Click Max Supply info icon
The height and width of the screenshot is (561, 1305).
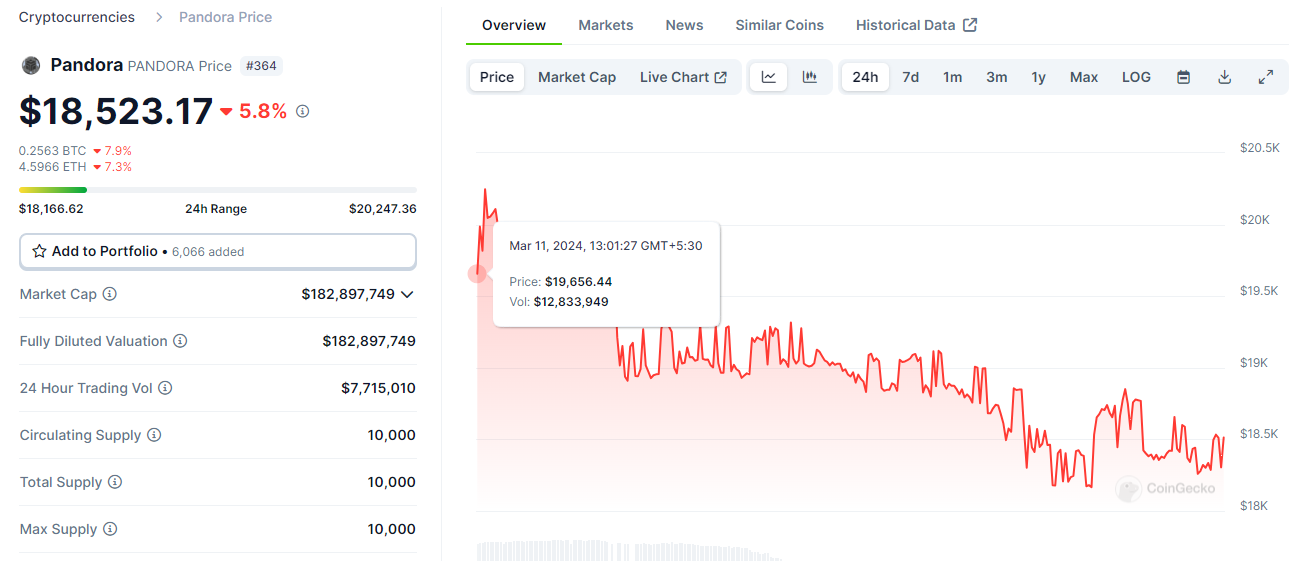point(110,529)
